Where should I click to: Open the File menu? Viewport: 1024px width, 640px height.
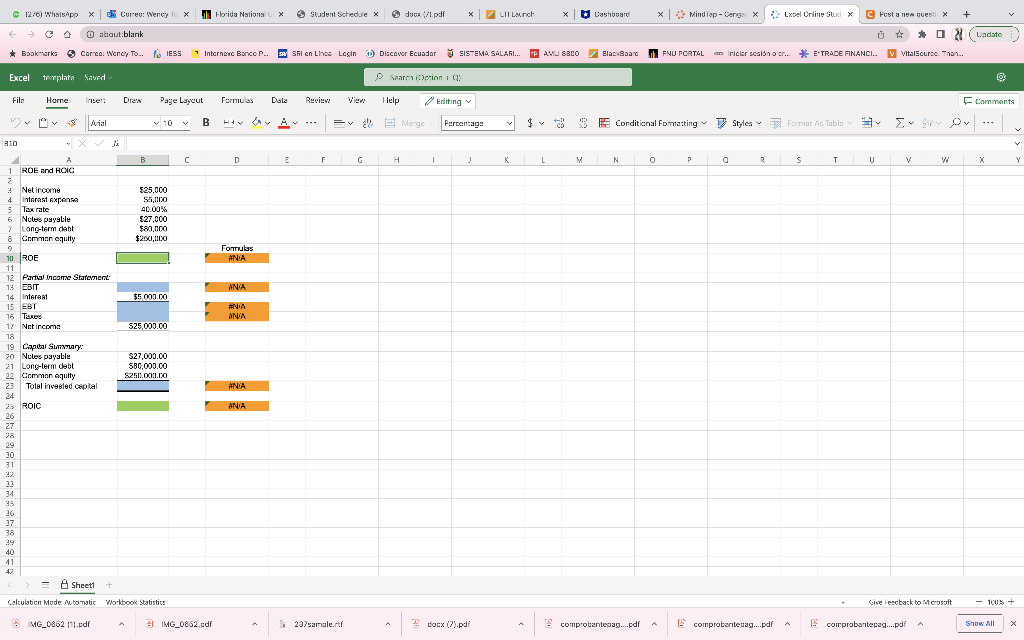tap(18, 100)
